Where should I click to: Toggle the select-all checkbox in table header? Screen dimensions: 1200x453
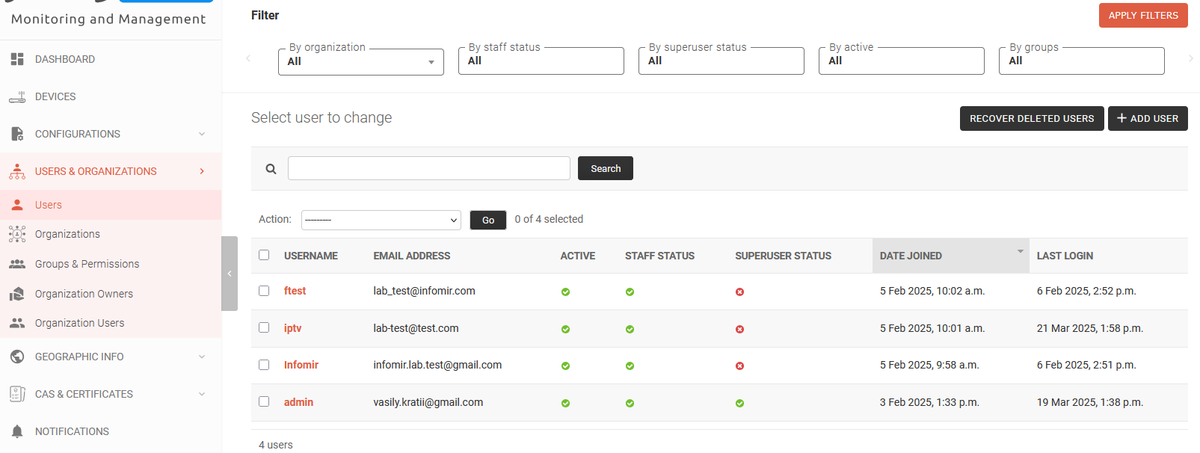(264, 255)
